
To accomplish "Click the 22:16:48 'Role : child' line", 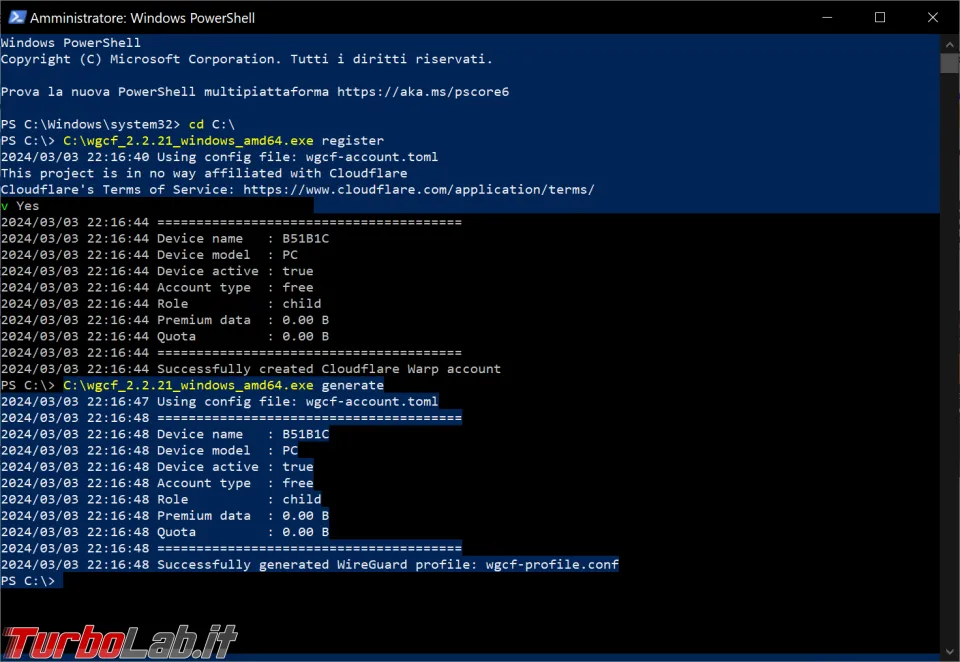I will pyautogui.click(x=161, y=499).
